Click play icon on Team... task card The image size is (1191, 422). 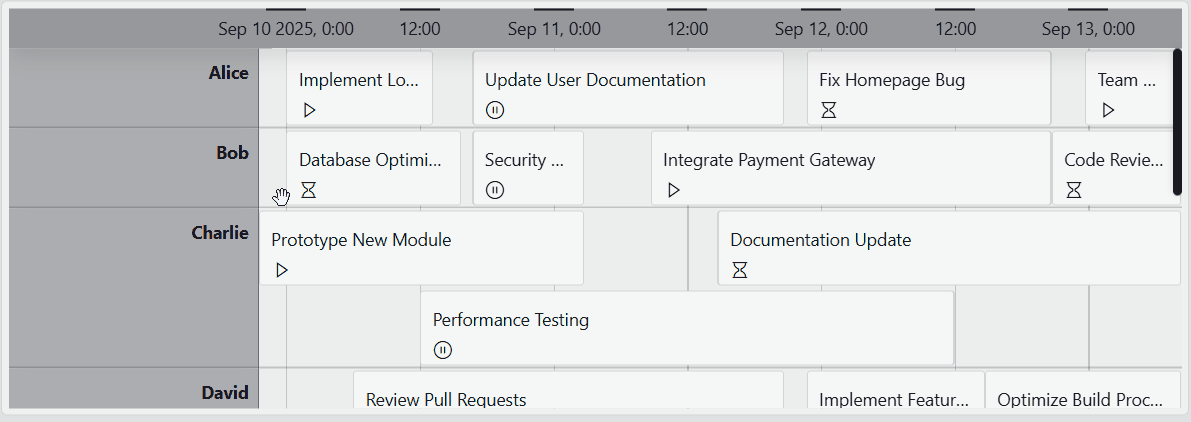[x=1108, y=110]
